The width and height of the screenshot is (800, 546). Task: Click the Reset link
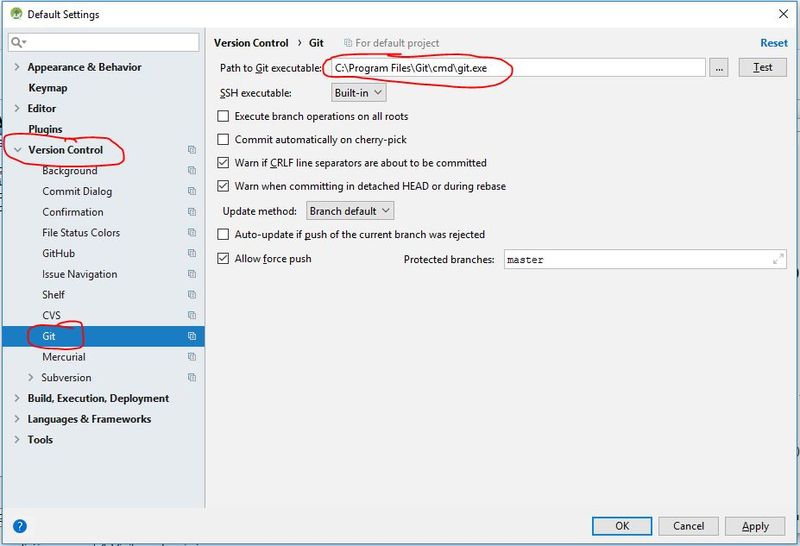[773, 43]
